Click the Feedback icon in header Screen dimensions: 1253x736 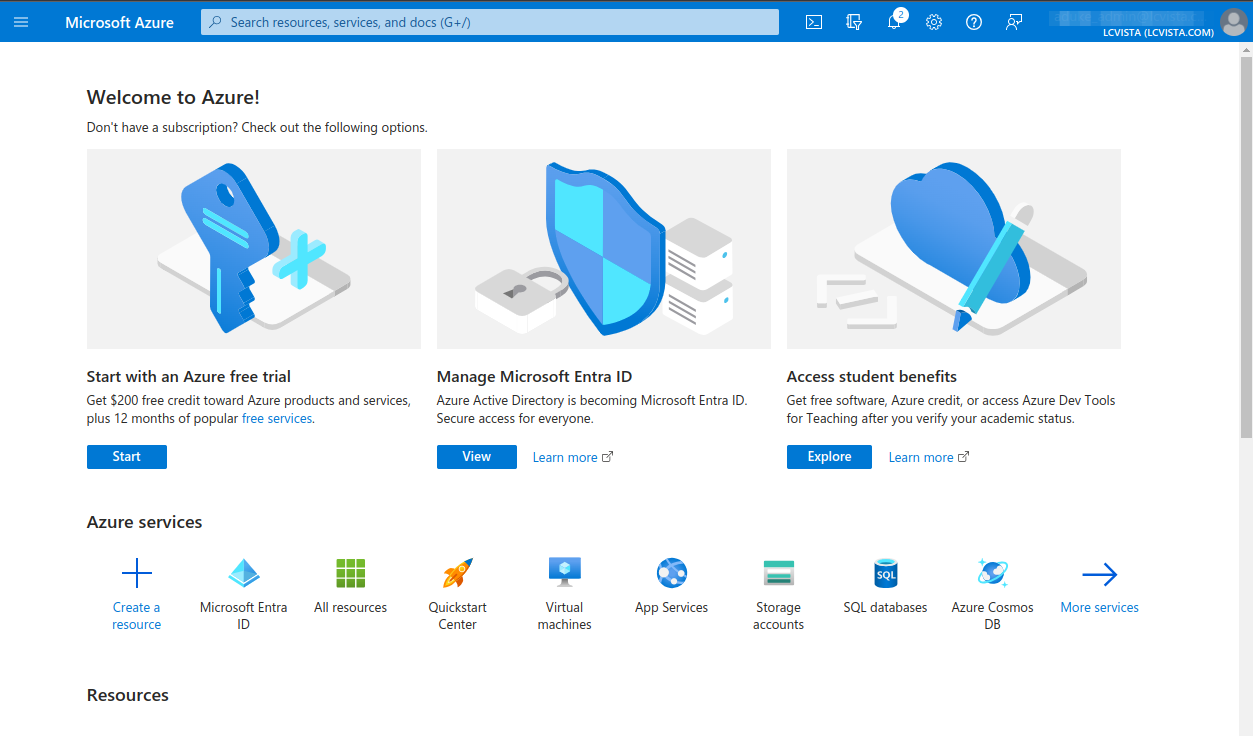coord(1014,22)
